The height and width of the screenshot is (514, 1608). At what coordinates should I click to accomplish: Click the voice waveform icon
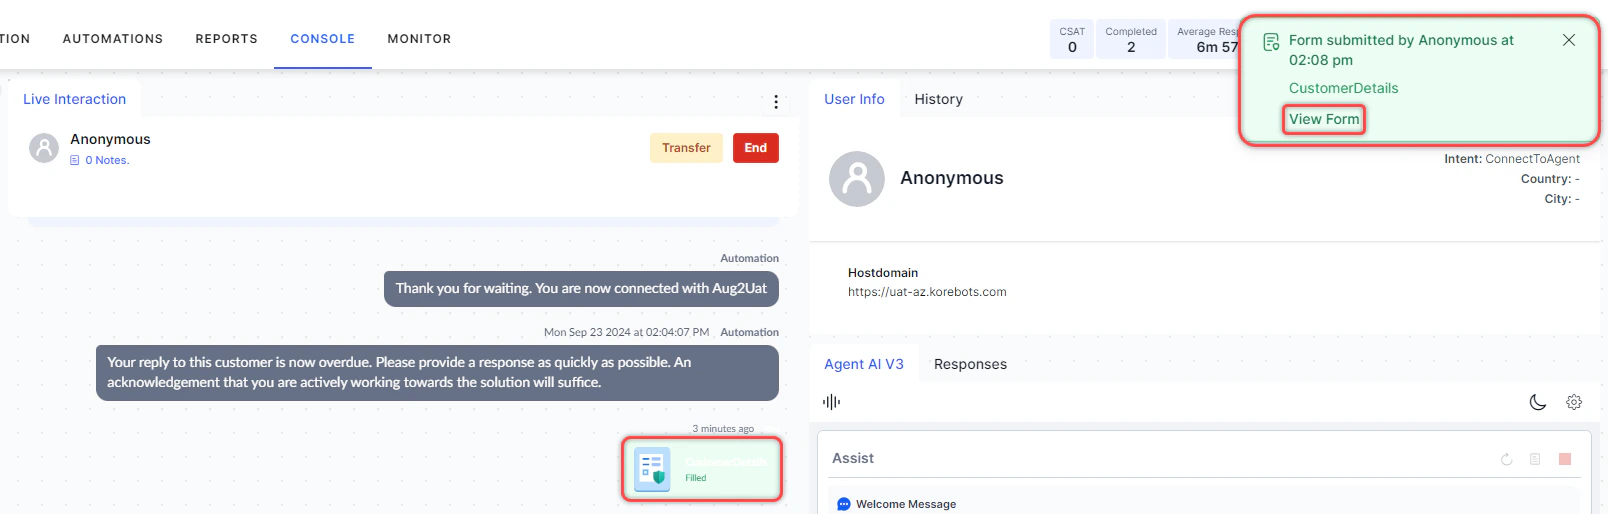point(831,402)
